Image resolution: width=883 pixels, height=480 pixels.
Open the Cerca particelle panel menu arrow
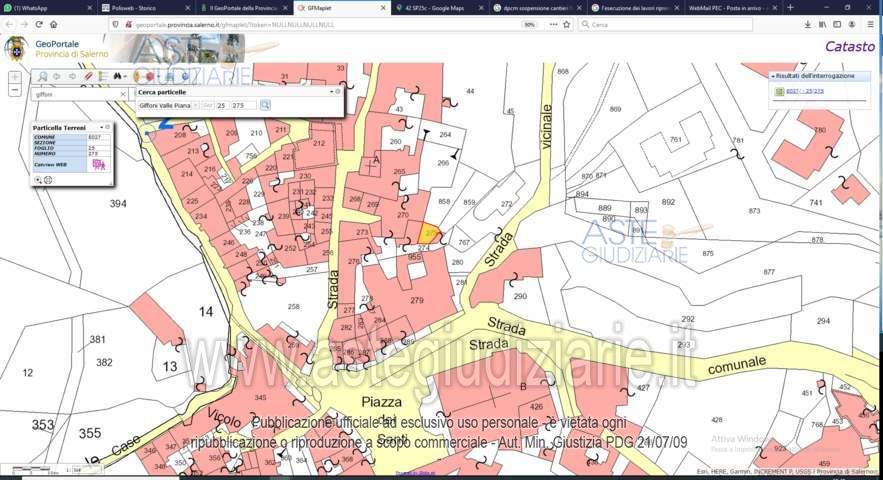tap(331, 91)
